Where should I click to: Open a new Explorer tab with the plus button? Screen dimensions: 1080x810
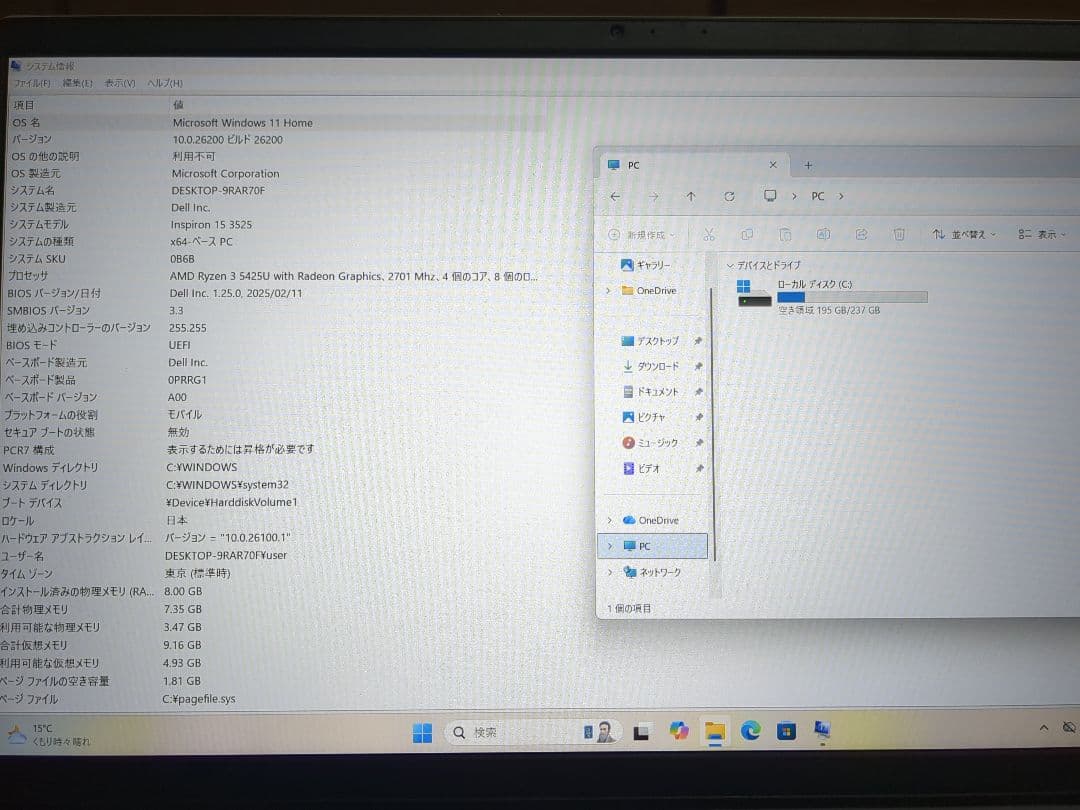pos(806,163)
